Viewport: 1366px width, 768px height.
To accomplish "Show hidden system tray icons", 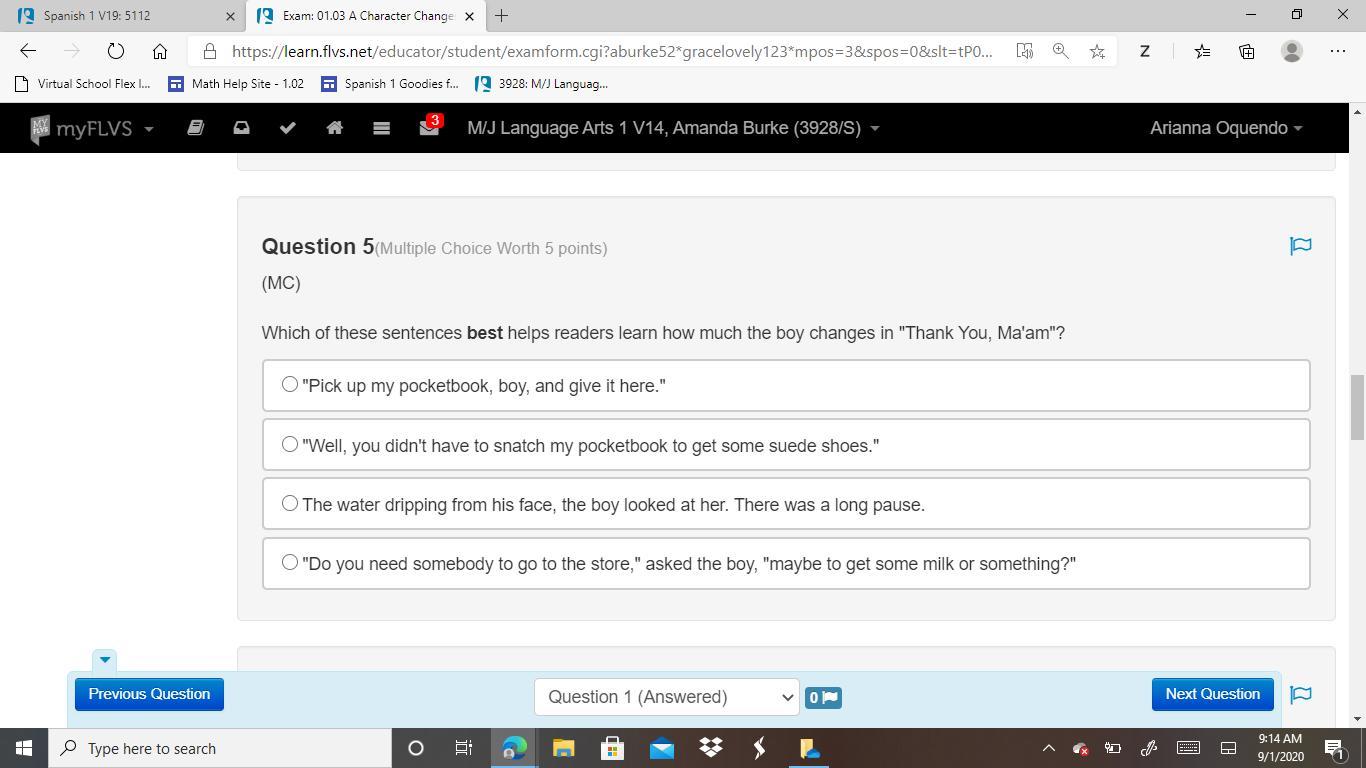I will pos(1048,748).
